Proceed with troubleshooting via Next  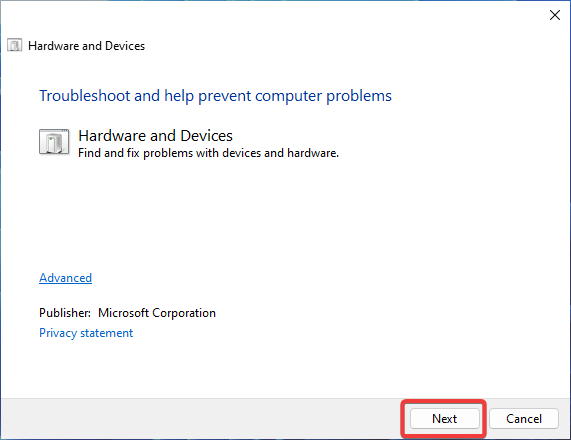point(444,419)
